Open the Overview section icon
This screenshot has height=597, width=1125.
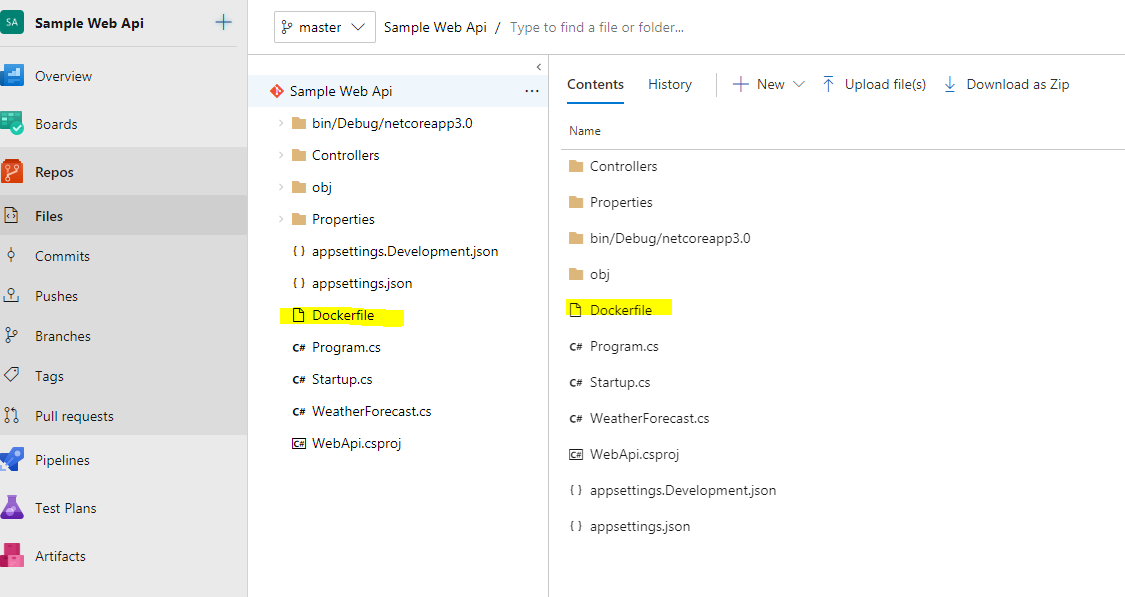(x=11, y=75)
